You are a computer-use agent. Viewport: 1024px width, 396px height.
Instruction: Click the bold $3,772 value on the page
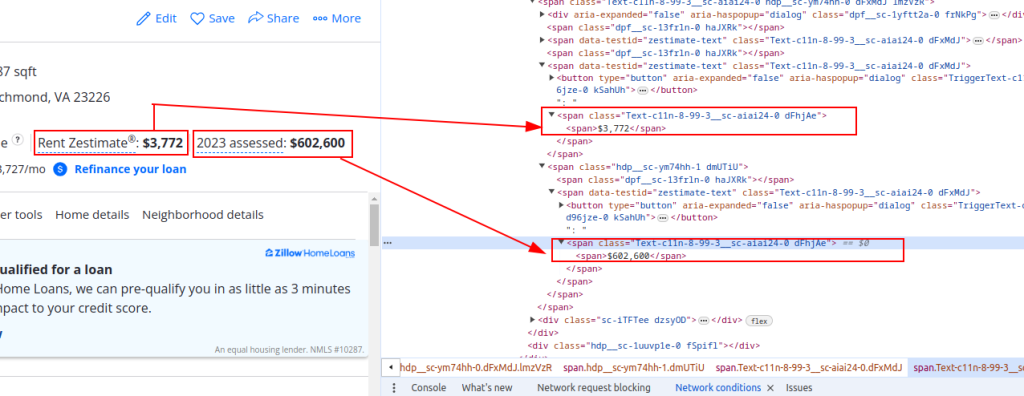[163, 142]
